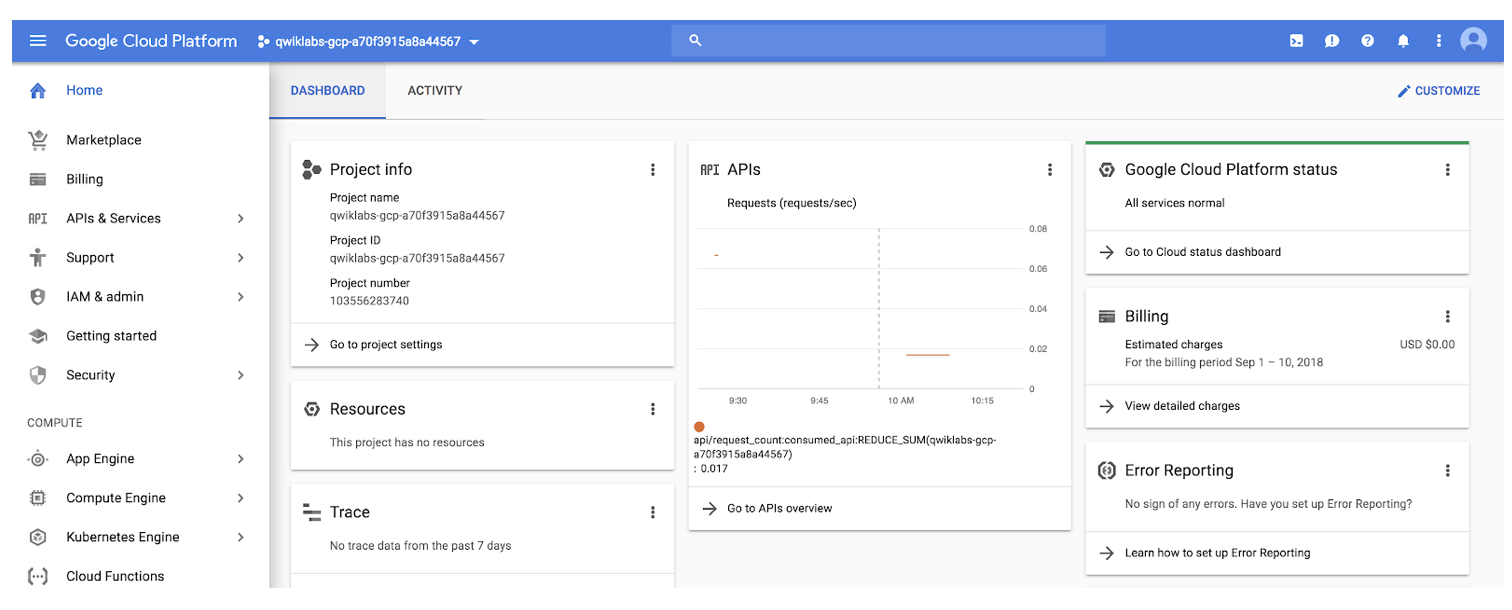Click the orange legend dot below chart
The image size is (1512, 610).
(x=699, y=427)
